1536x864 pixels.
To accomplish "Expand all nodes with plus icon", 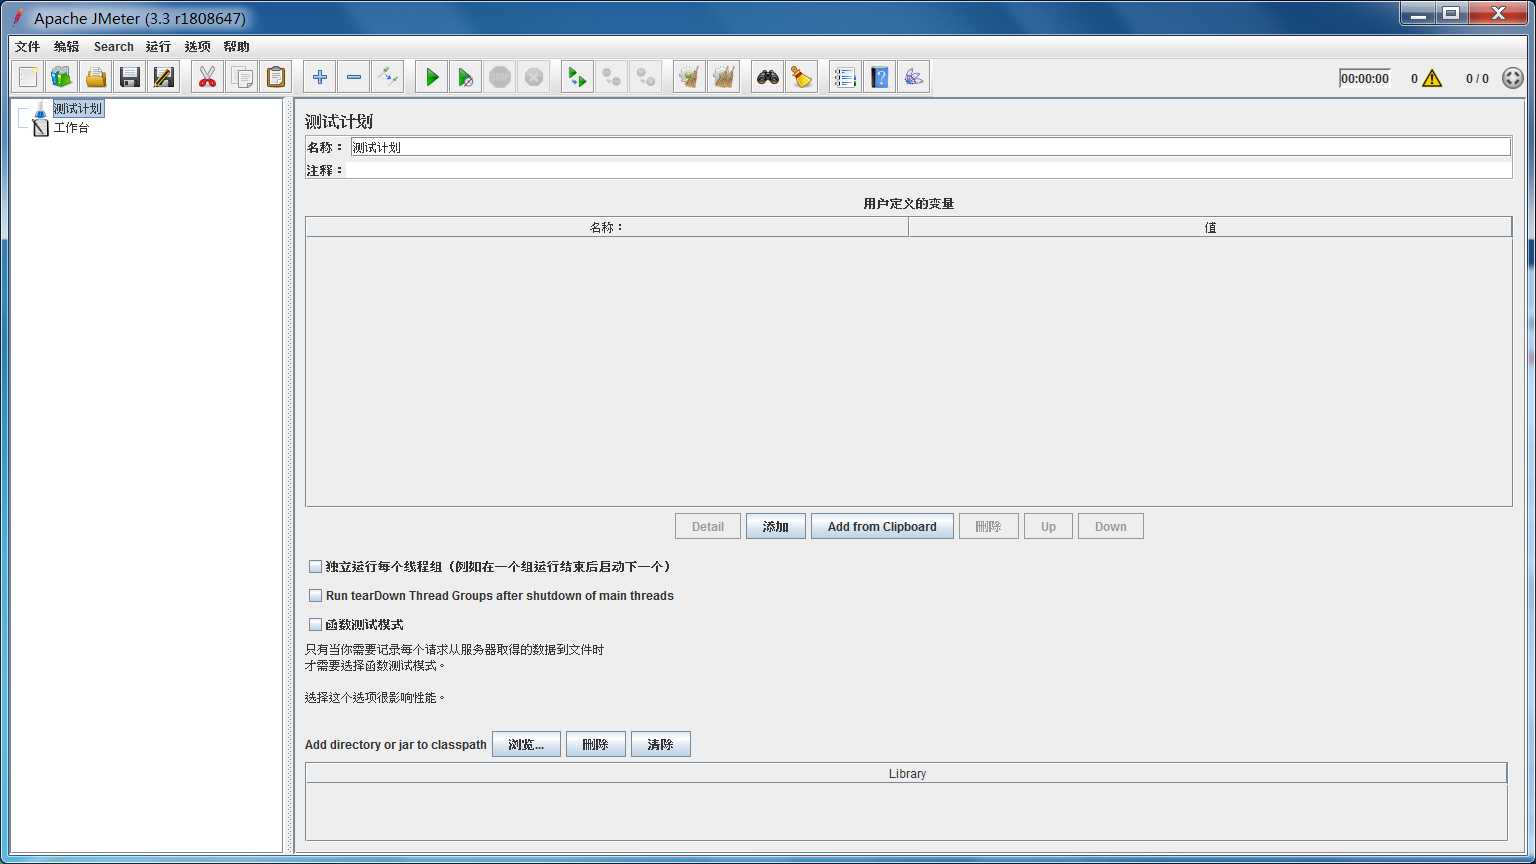I will 320,77.
